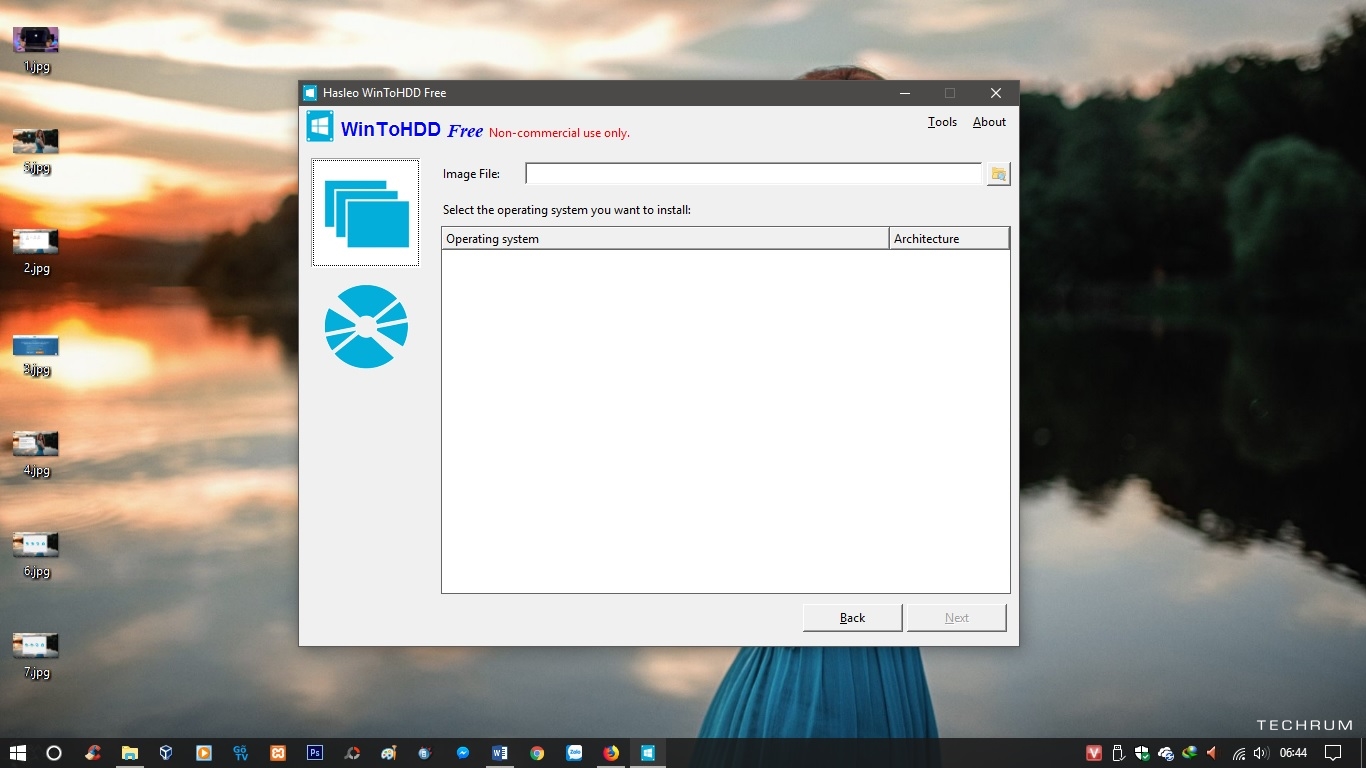Select the 6.jpg desktop file
This screenshot has width=1366, height=768.
pos(36,556)
